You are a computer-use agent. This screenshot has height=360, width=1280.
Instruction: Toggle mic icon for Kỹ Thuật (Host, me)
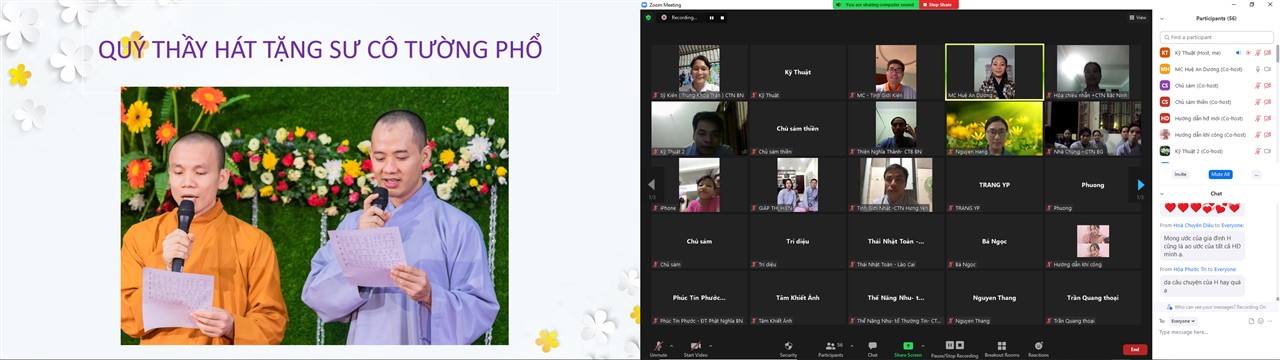(1257, 52)
